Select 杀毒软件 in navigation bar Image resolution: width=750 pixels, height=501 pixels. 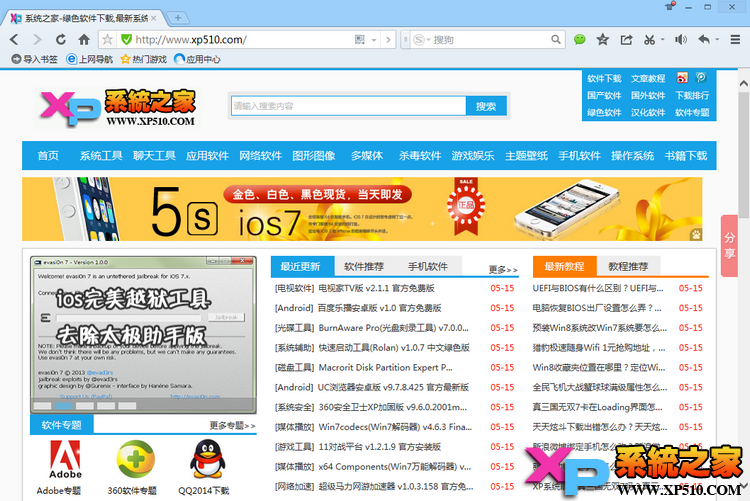pos(420,156)
